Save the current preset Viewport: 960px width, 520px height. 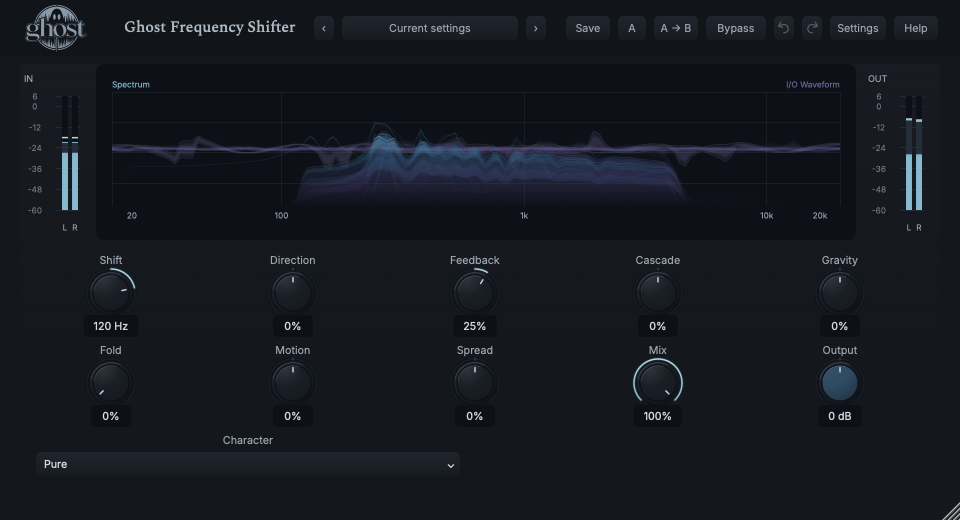[588, 28]
